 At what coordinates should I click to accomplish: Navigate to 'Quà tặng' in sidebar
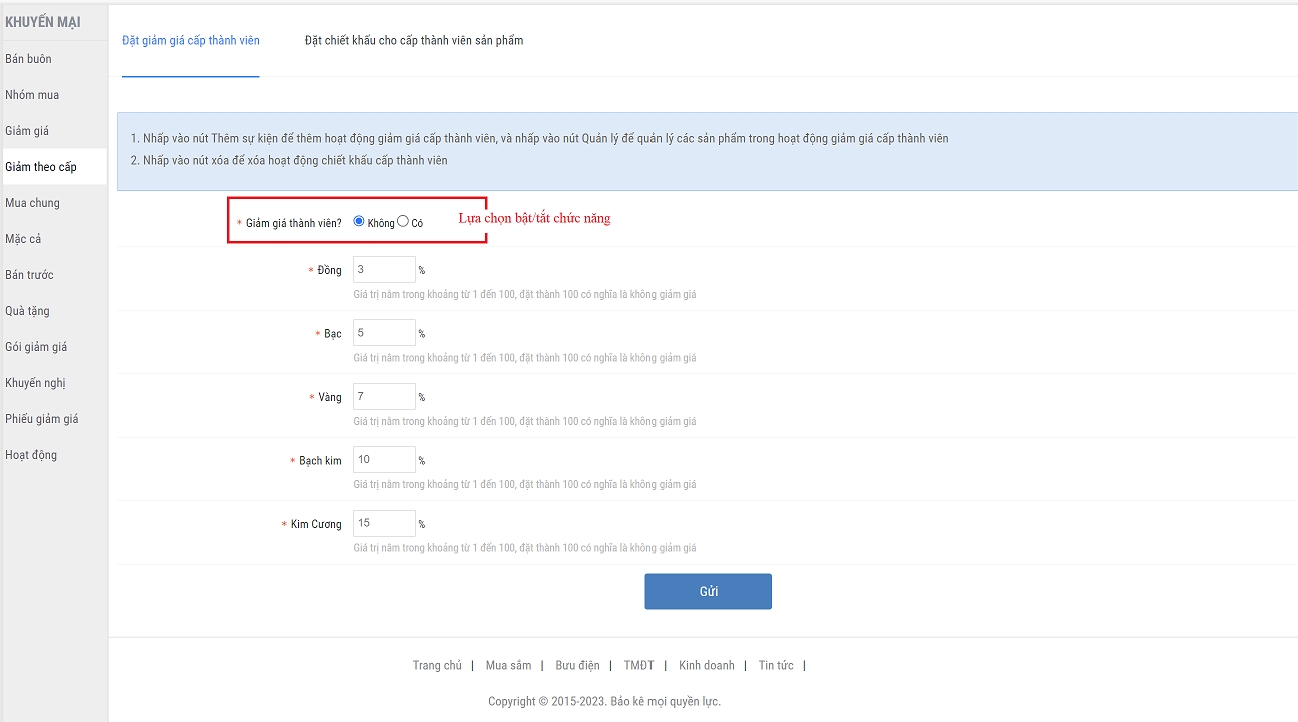[27, 311]
